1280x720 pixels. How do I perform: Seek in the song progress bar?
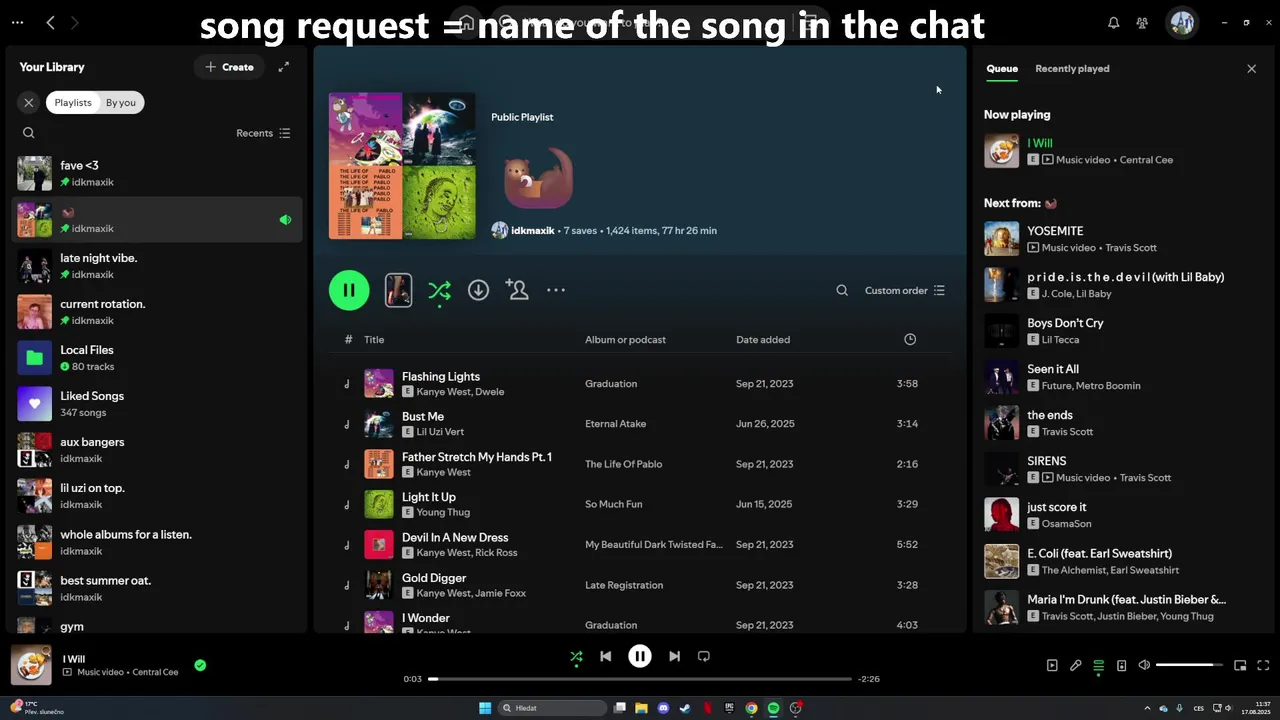click(x=640, y=679)
